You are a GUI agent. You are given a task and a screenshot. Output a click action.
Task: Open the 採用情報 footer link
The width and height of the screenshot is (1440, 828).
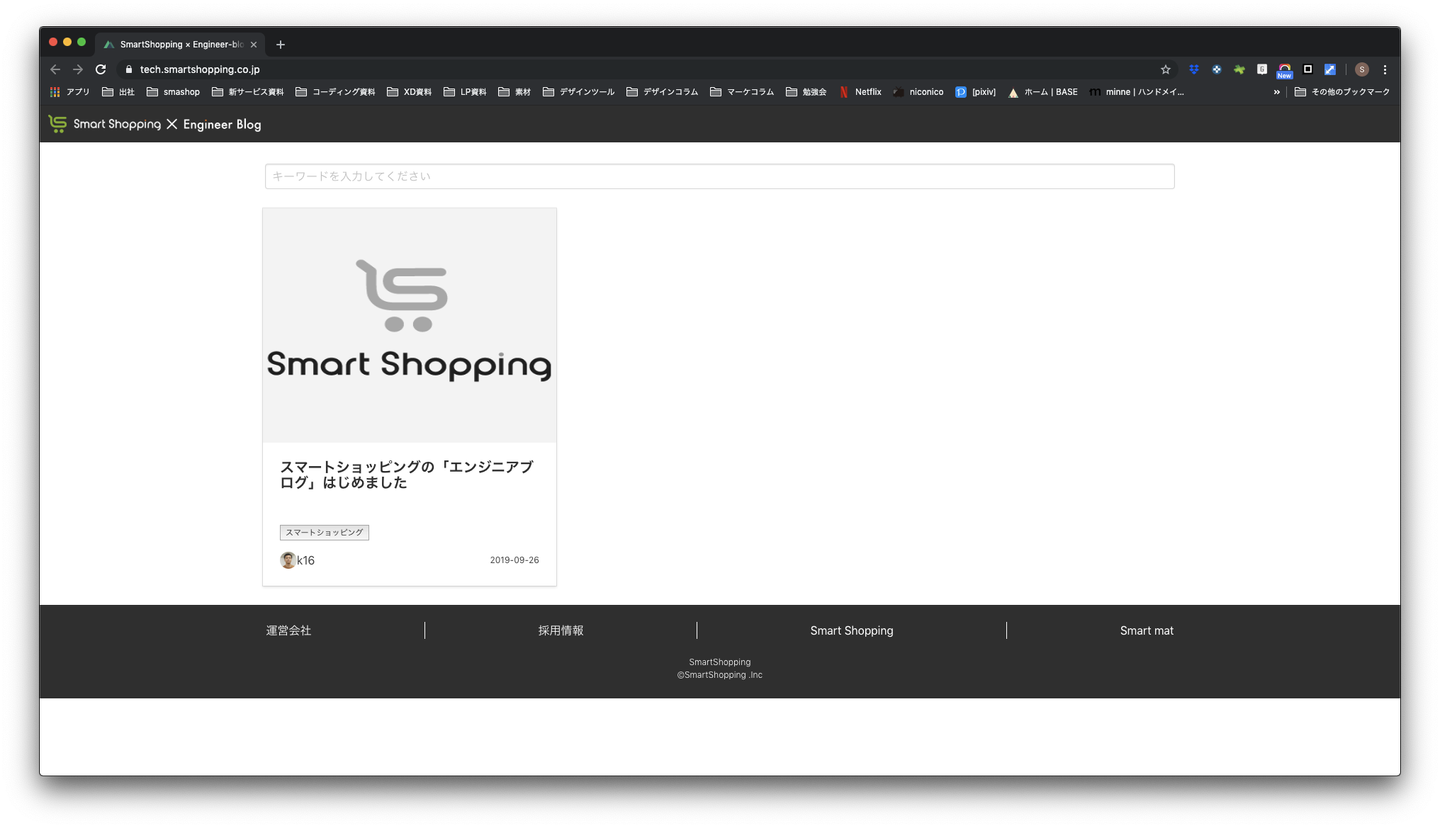(x=561, y=631)
